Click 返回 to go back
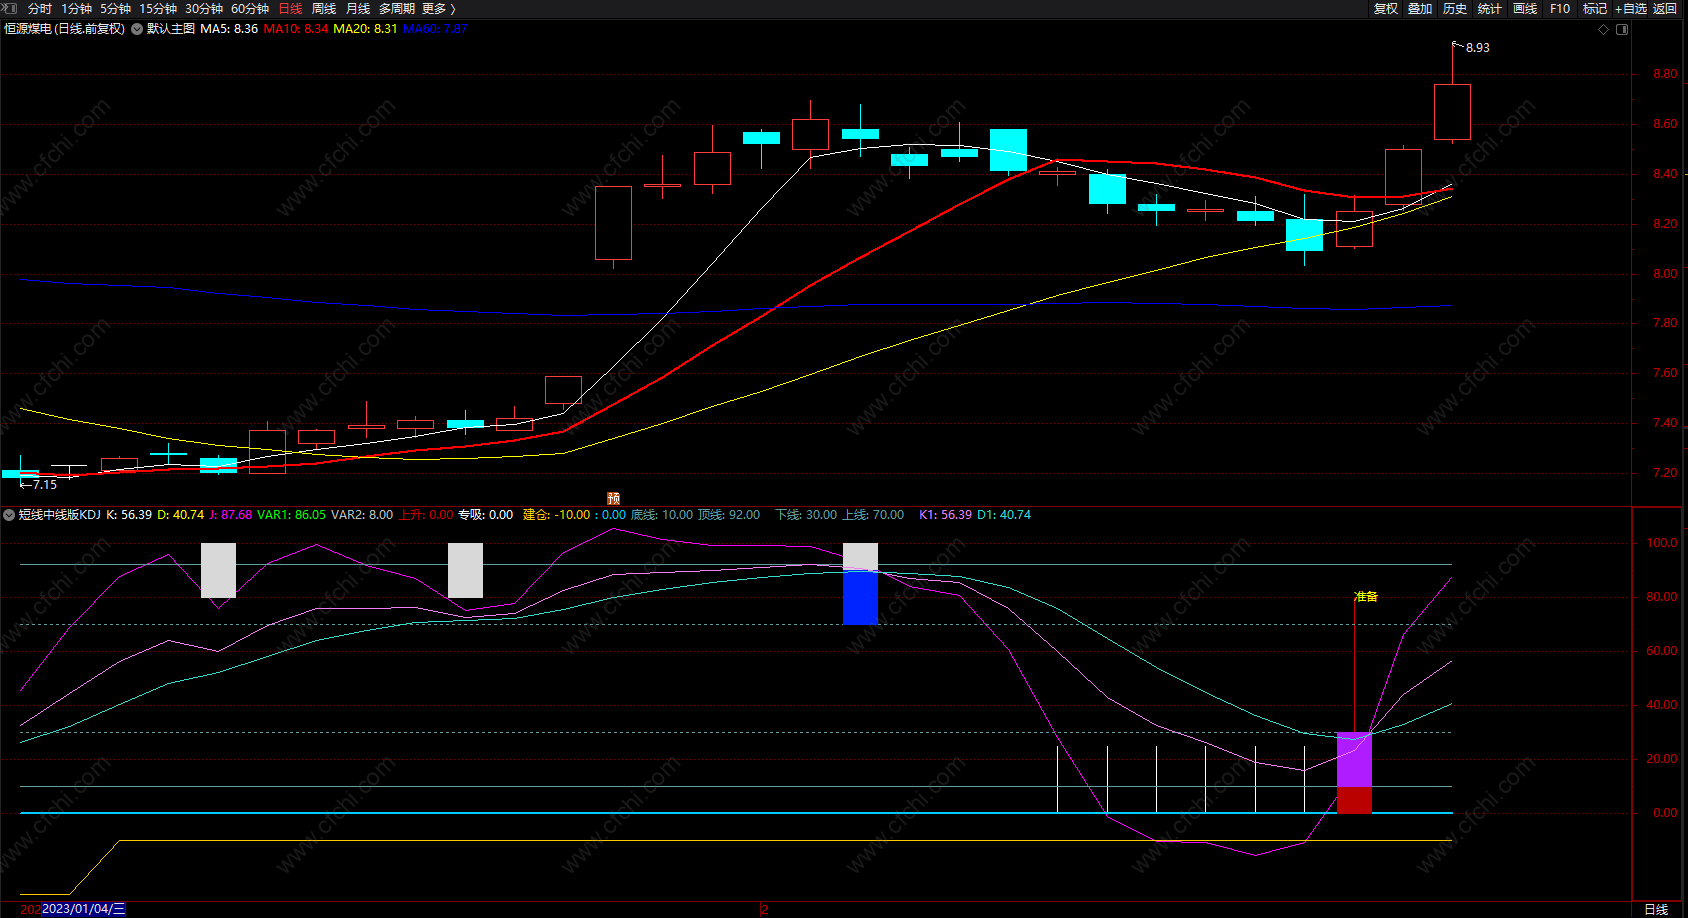Image resolution: width=1688 pixels, height=918 pixels. click(x=1665, y=8)
